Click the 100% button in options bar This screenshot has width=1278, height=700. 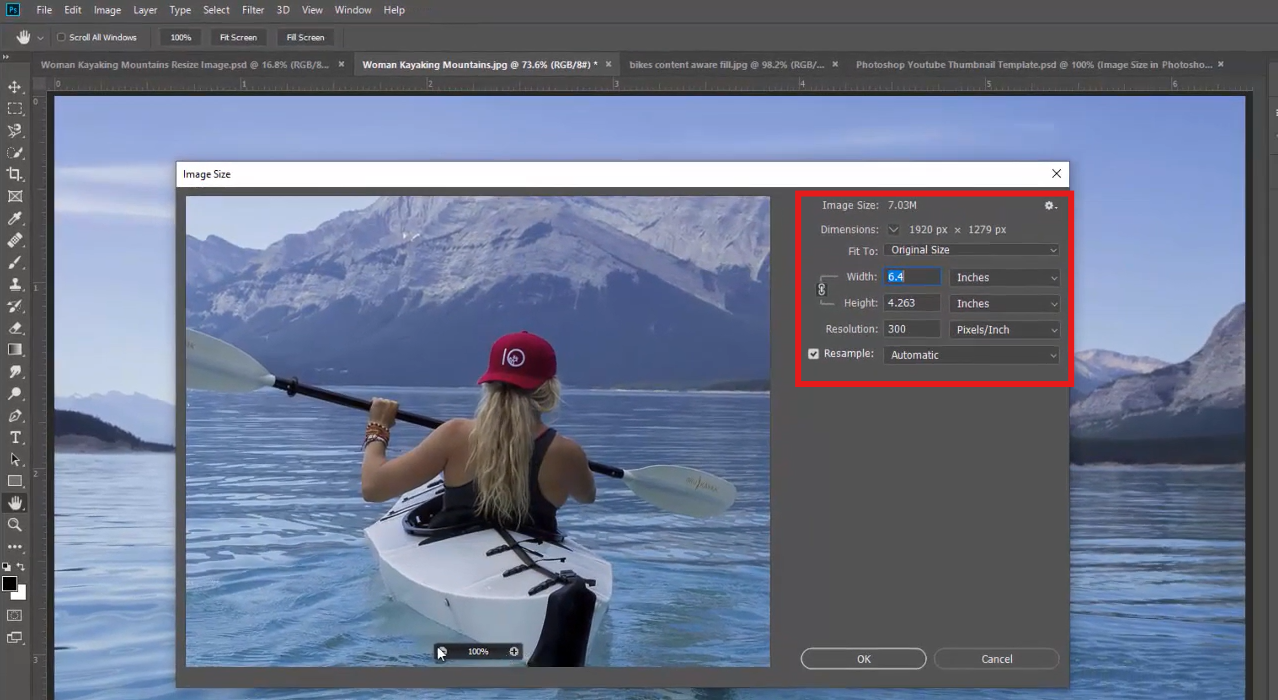click(180, 37)
